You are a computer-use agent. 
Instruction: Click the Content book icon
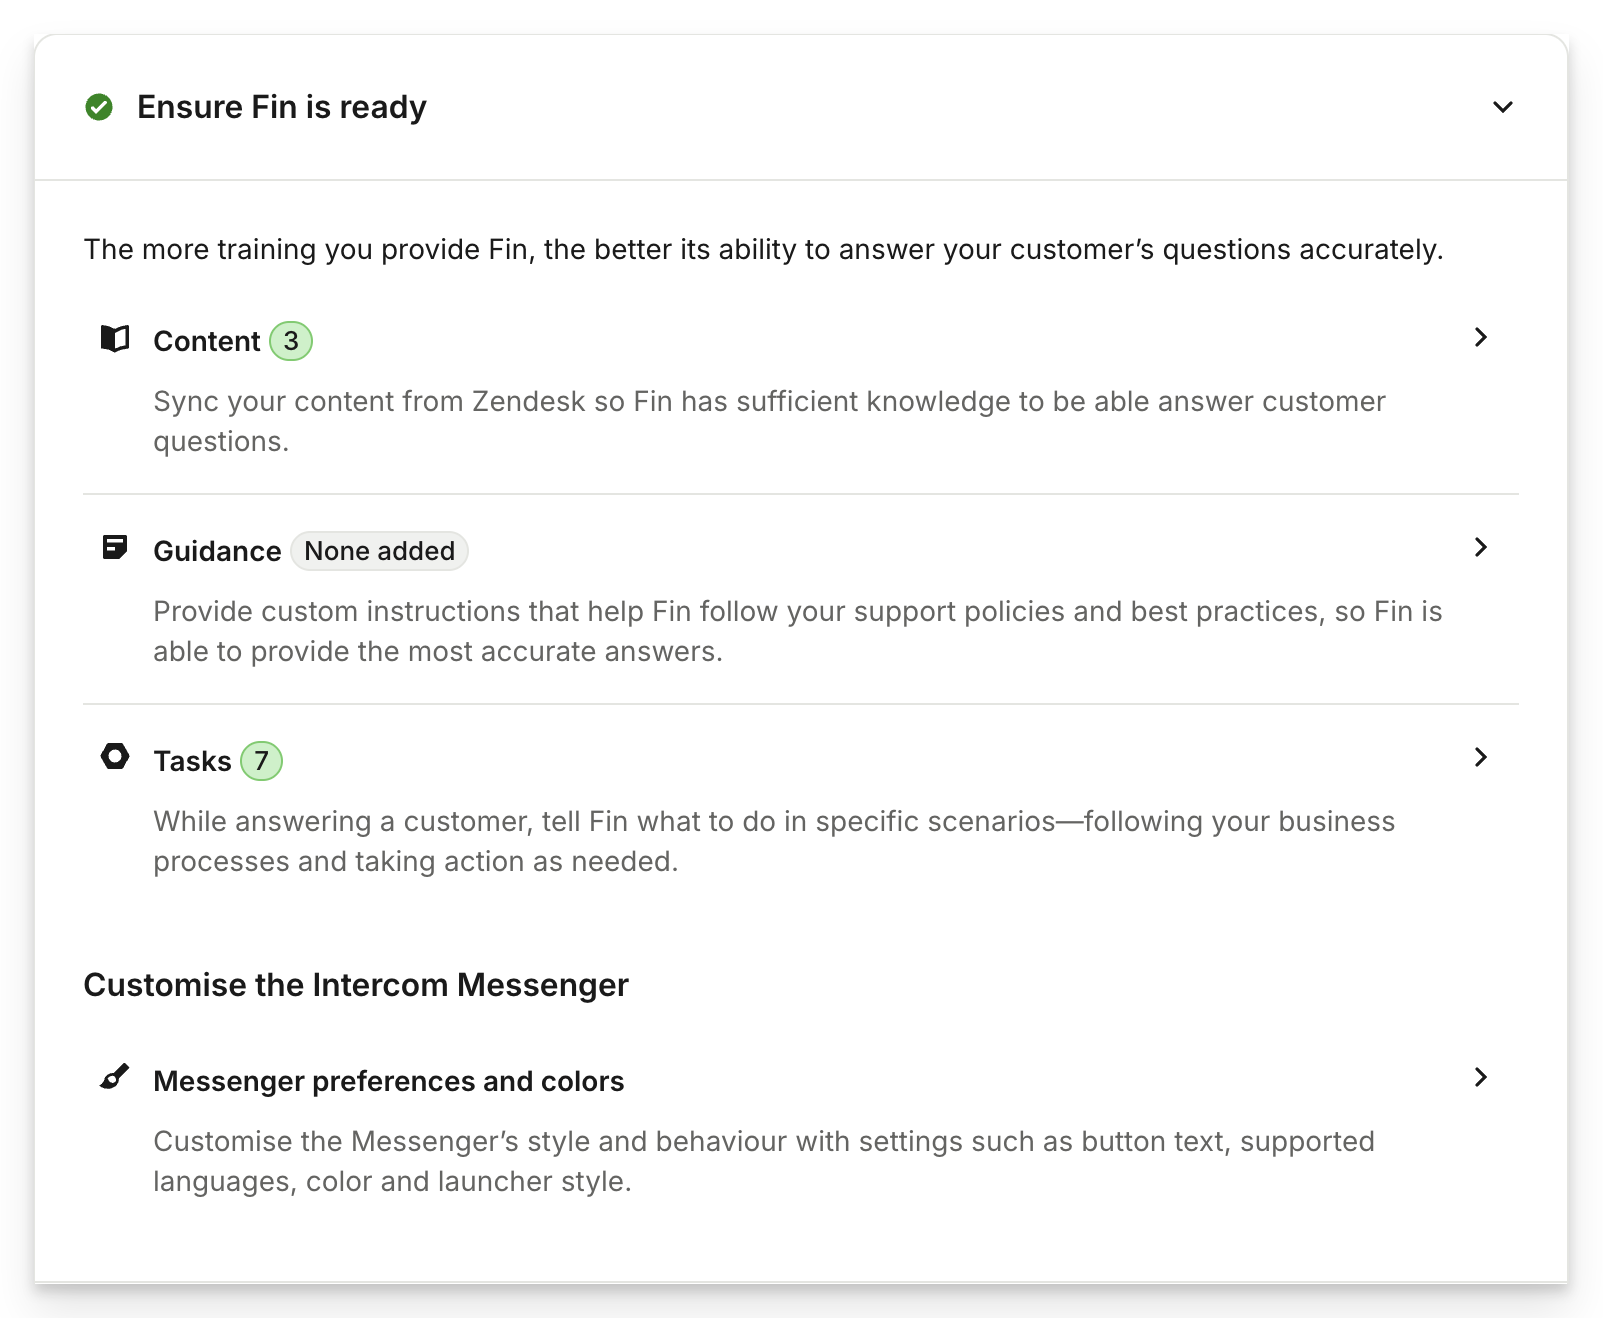(115, 339)
